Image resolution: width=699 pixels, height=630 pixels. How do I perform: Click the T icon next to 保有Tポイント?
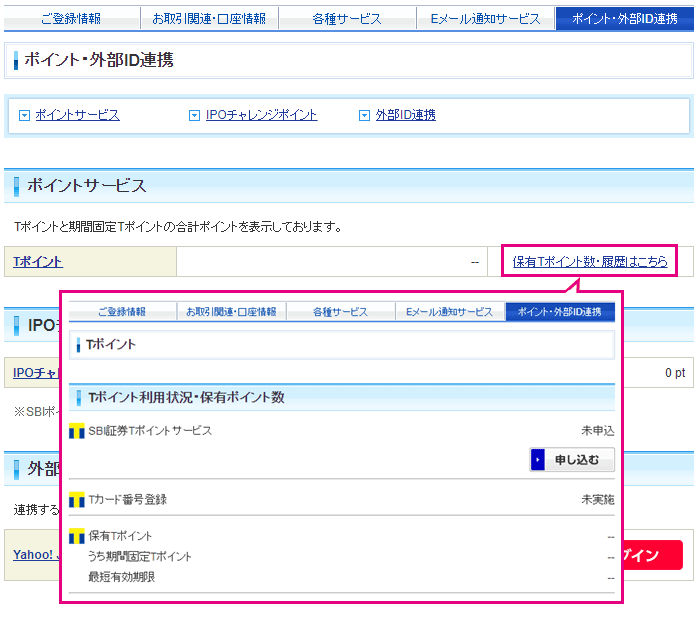[x=77, y=537]
